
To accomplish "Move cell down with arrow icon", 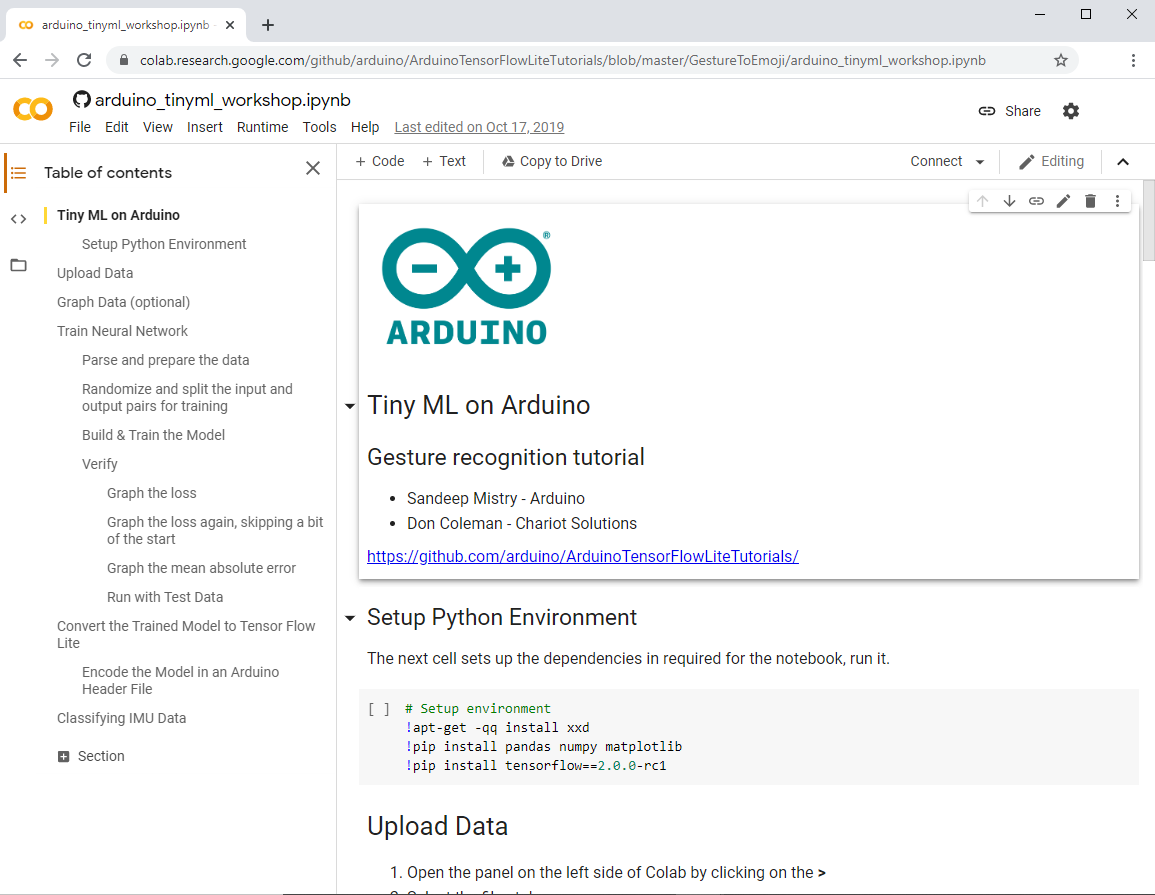I will [x=1009, y=201].
